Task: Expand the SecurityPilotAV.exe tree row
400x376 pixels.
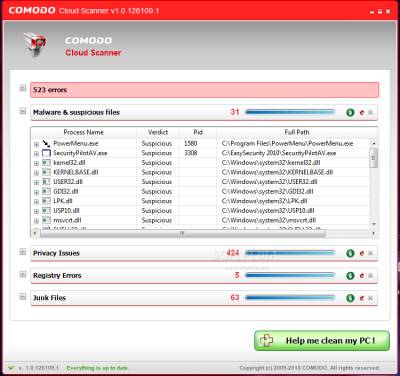Action: click(36, 154)
